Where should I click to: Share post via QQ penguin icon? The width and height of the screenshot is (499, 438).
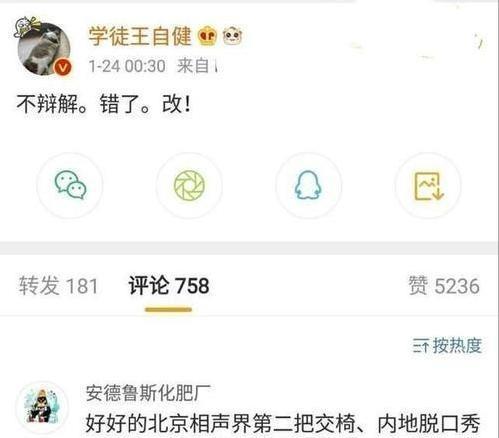click(308, 186)
